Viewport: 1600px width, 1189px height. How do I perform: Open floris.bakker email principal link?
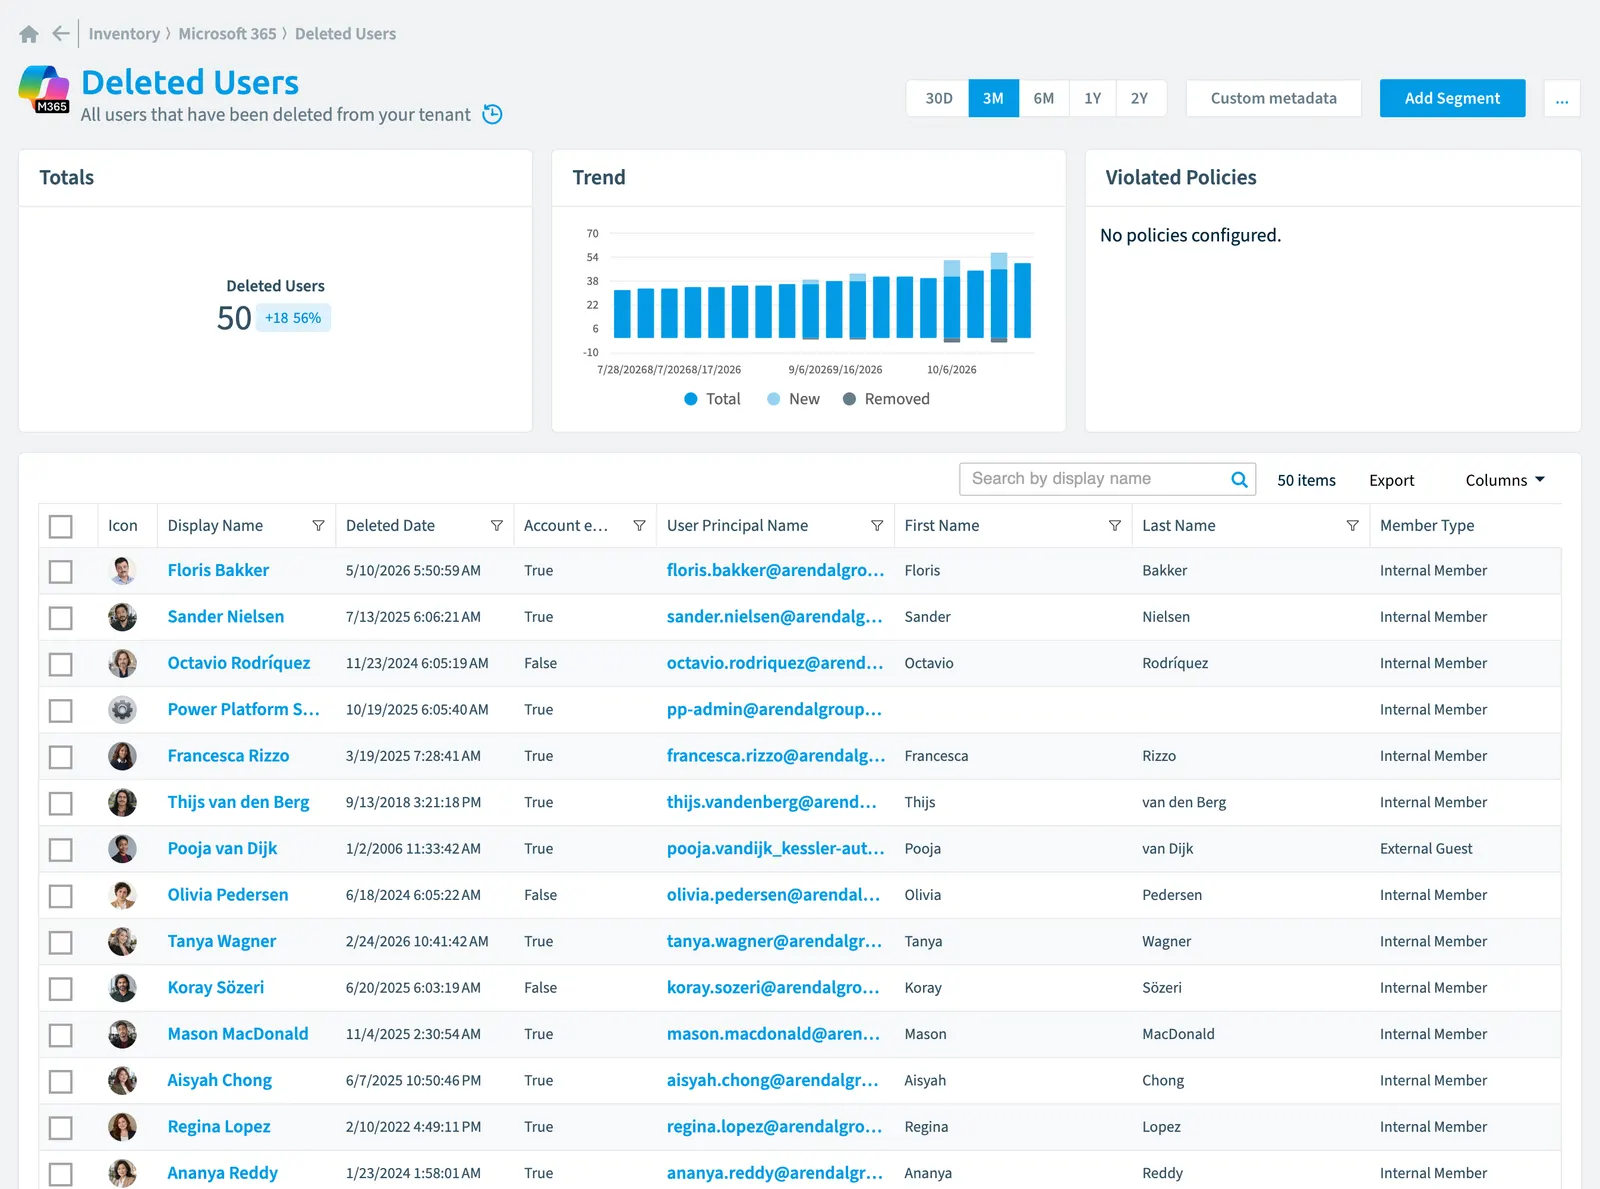(x=776, y=570)
